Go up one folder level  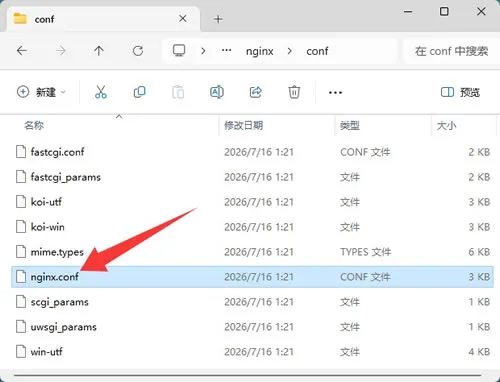[99, 51]
